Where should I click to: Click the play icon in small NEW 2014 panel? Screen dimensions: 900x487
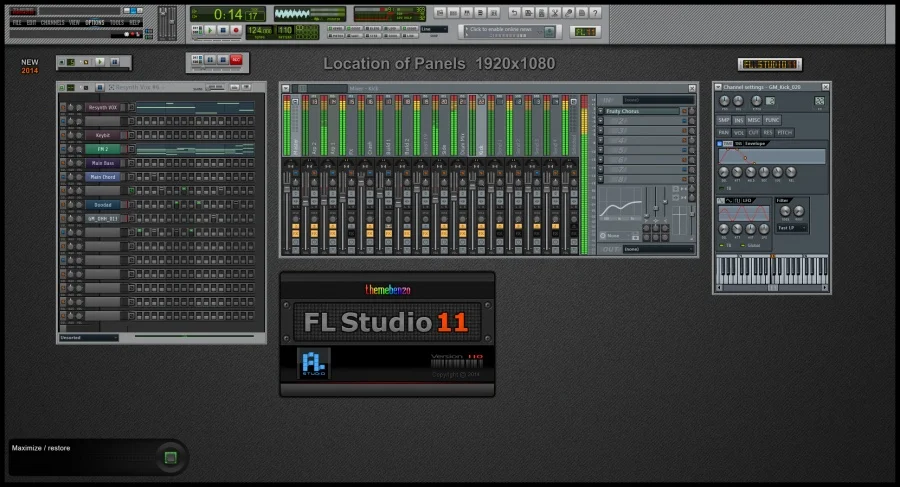100,62
